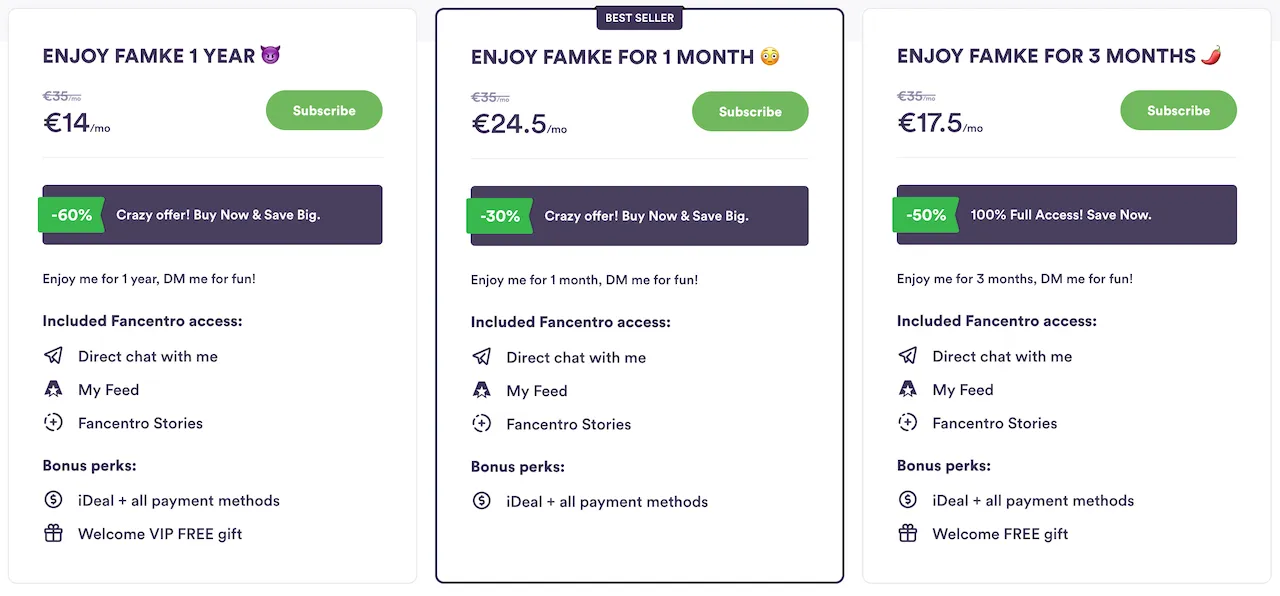This screenshot has height=596, width=1280.
Task: Click the €24.5/mo price
Action: [x=519, y=124]
